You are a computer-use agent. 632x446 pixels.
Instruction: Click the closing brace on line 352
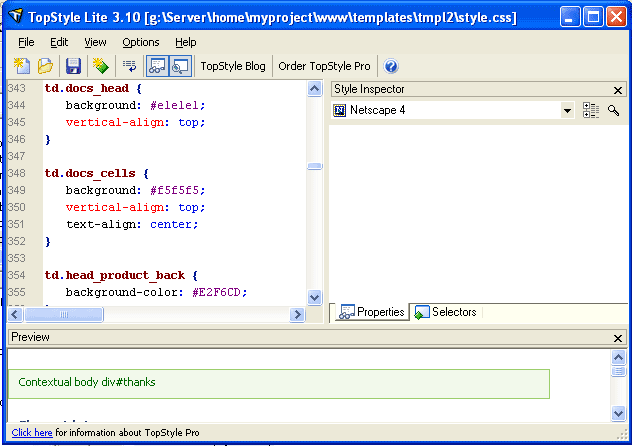(48, 241)
